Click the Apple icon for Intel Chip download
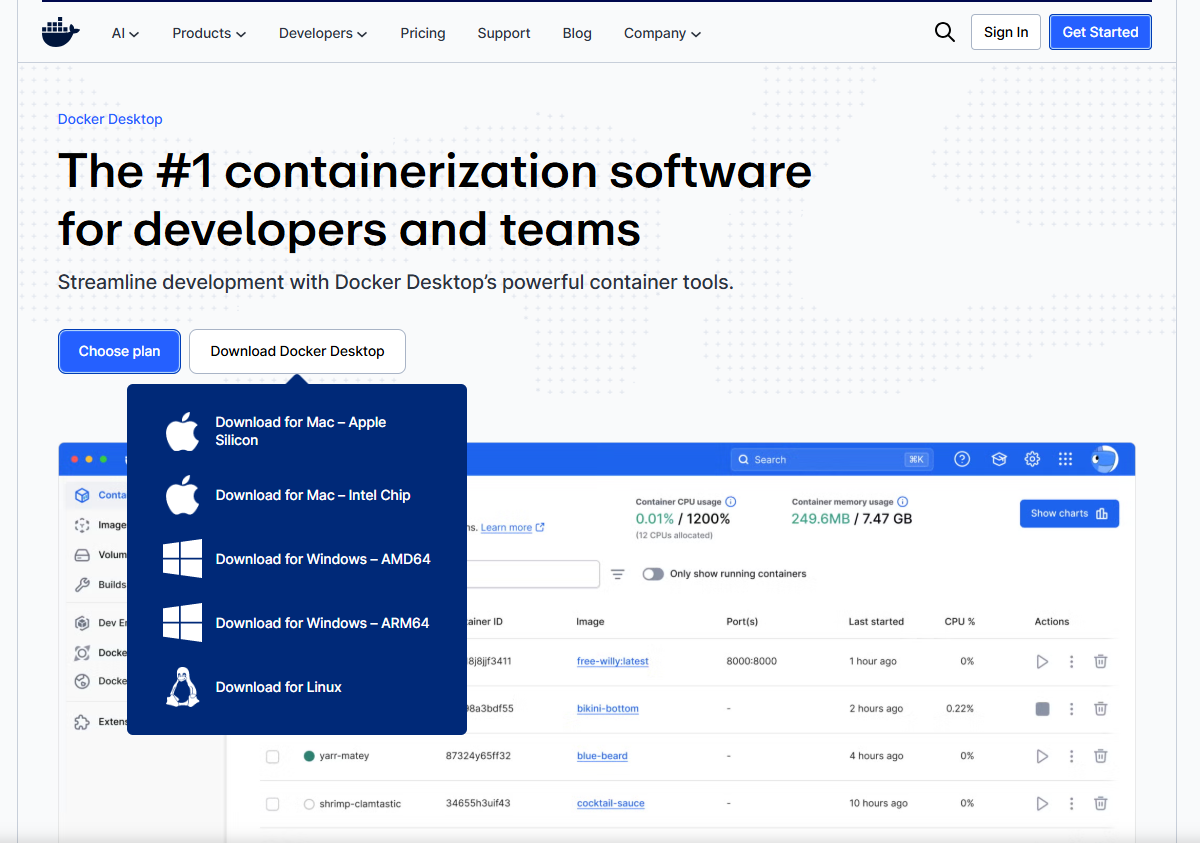This screenshot has width=1200, height=852. point(182,495)
